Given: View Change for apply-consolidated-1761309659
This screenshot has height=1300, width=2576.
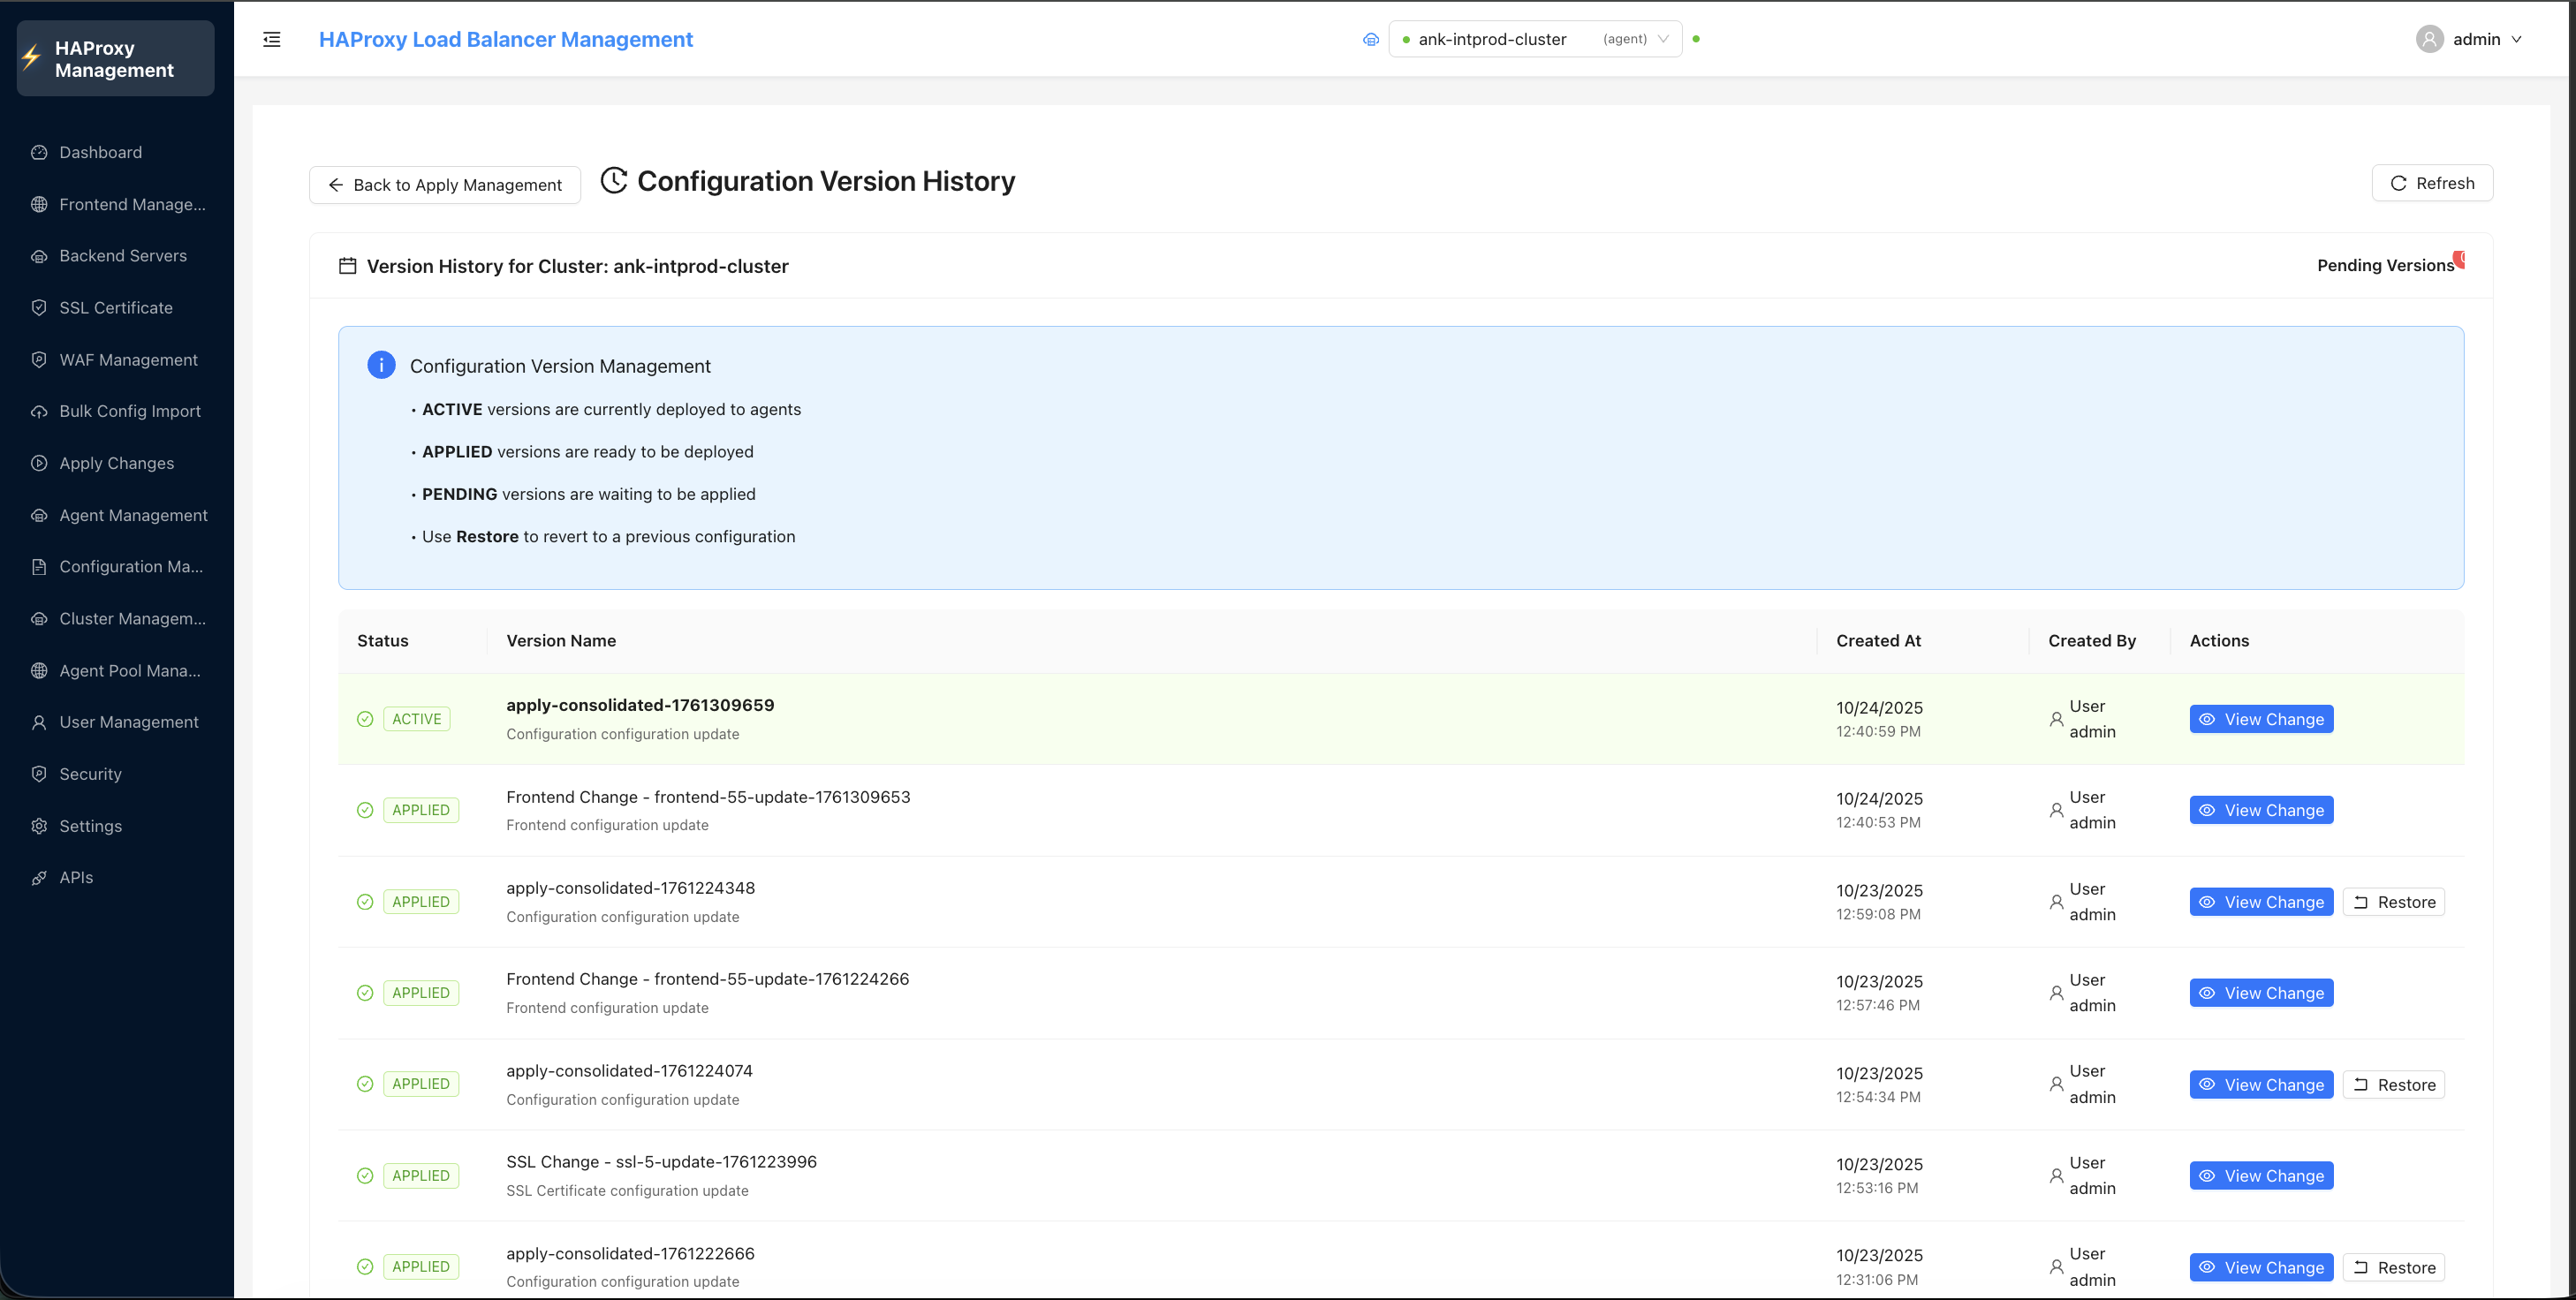Looking at the screenshot, I should pyautogui.click(x=2261, y=719).
